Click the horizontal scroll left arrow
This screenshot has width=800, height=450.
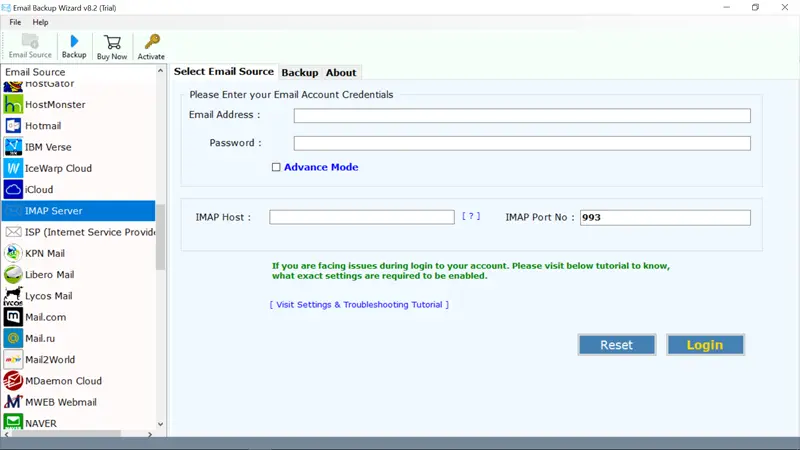[7, 434]
